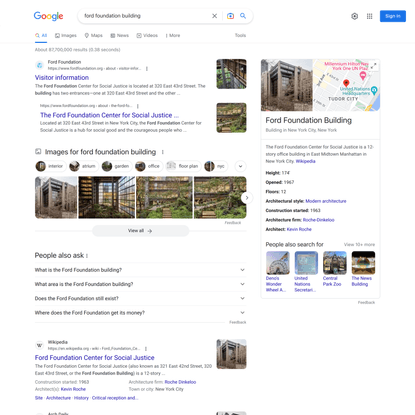Viewport: 415px width, 415px height.
Task: Click three-dot menu beside Center for Social Justice URL
Action: (138, 106)
